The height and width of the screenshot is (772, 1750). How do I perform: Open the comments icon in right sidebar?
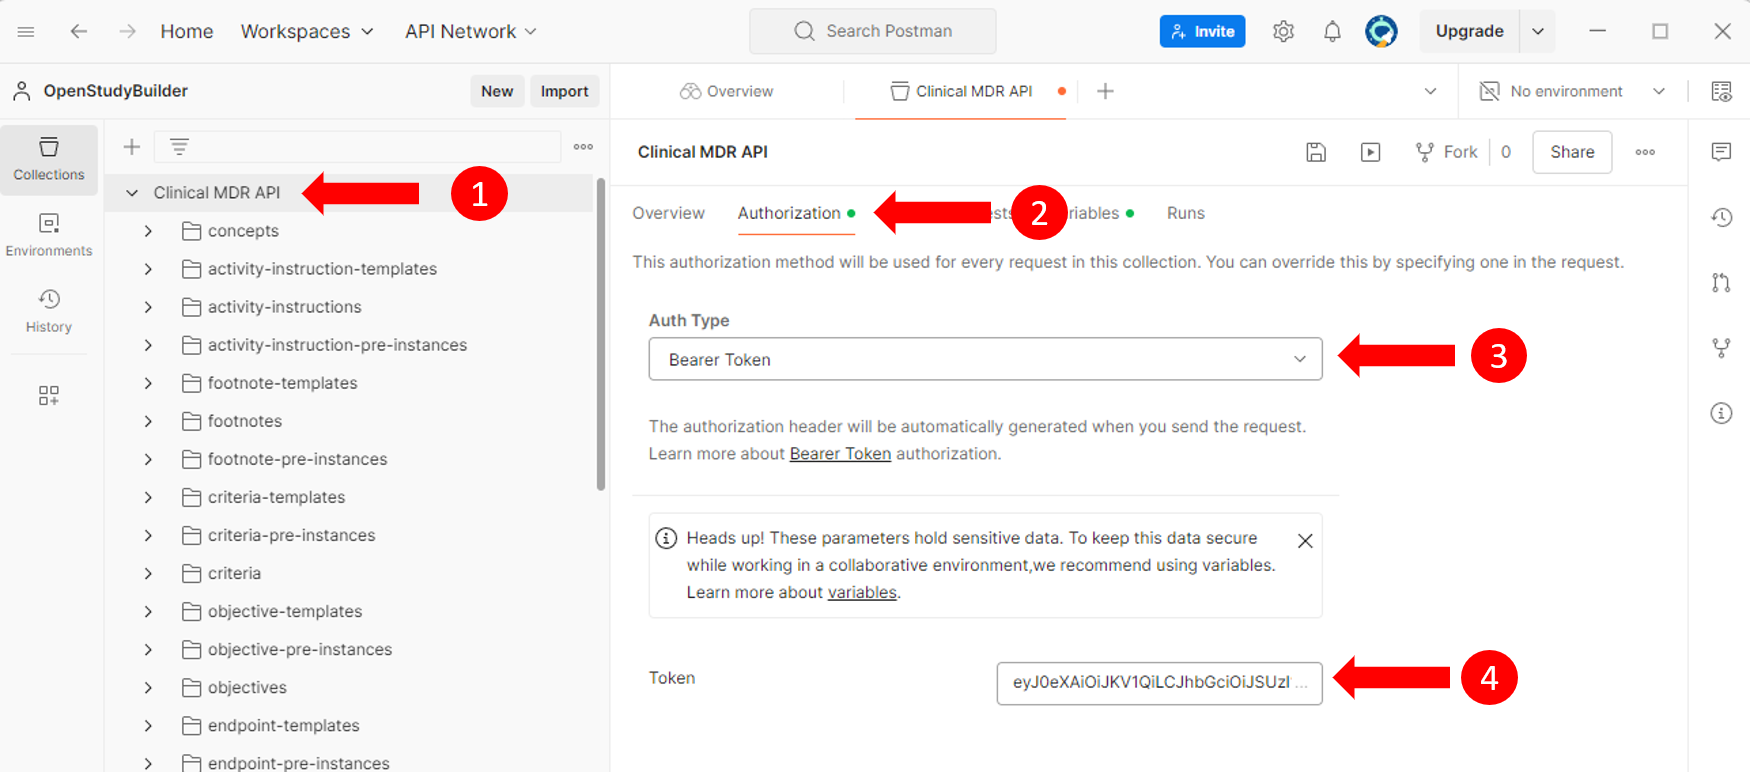(1721, 152)
